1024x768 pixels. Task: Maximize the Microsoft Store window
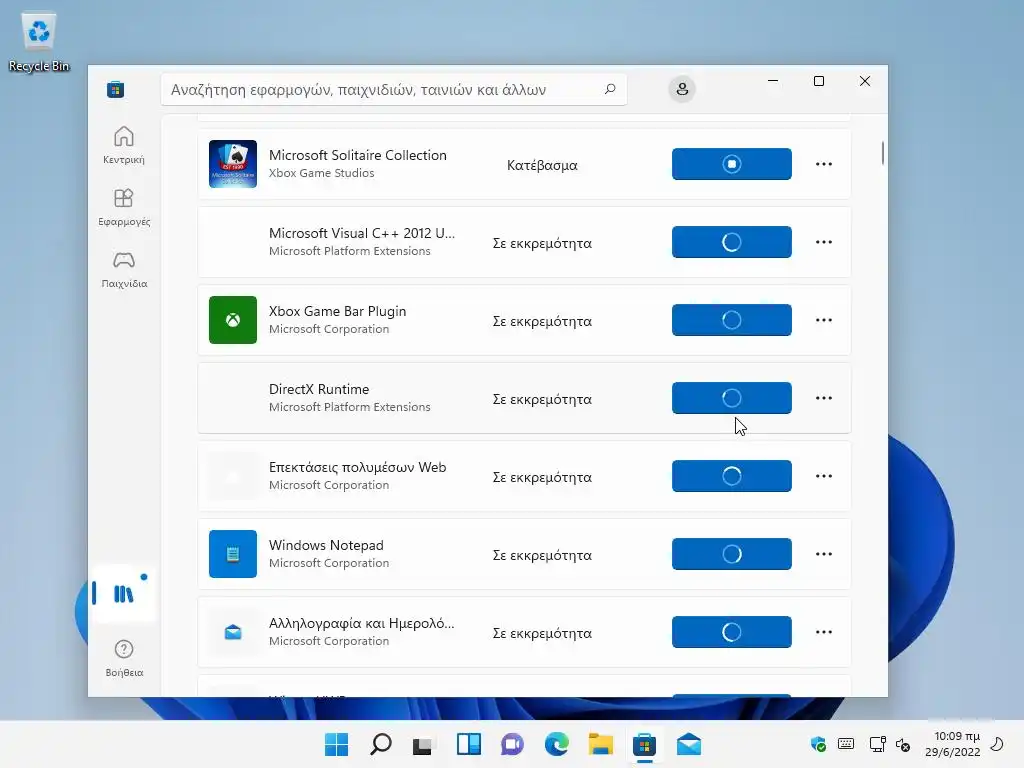pyautogui.click(x=818, y=81)
